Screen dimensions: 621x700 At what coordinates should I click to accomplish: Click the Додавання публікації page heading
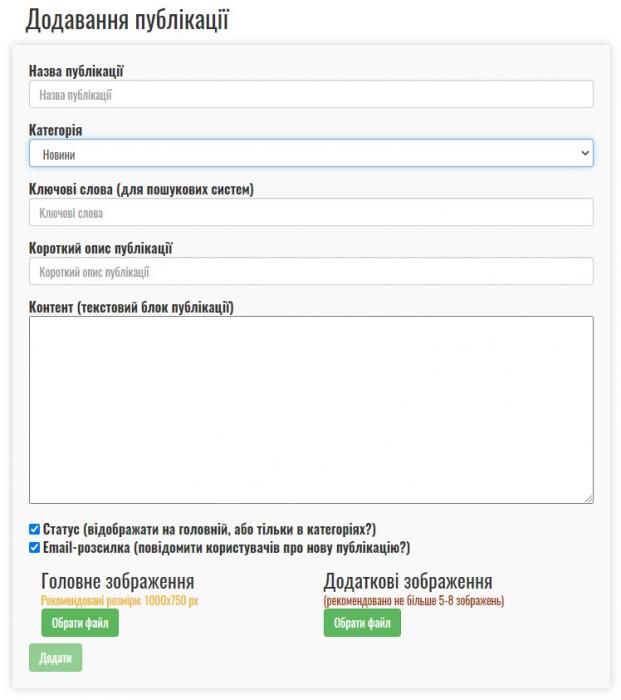pos(127,20)
